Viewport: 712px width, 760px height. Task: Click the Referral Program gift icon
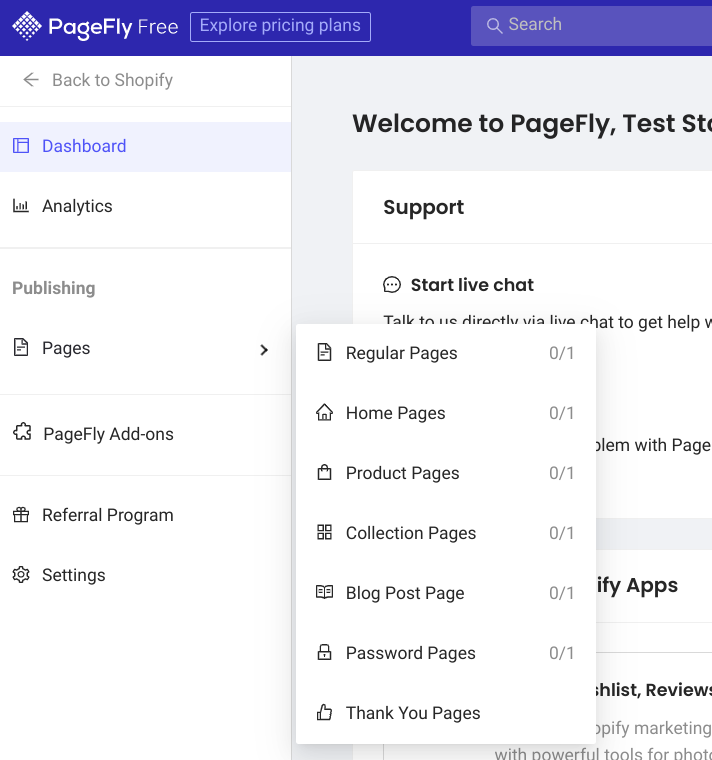[21, 515]
